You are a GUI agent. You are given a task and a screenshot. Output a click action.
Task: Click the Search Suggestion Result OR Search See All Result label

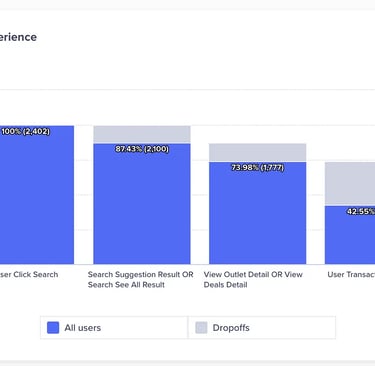[140, 280]
